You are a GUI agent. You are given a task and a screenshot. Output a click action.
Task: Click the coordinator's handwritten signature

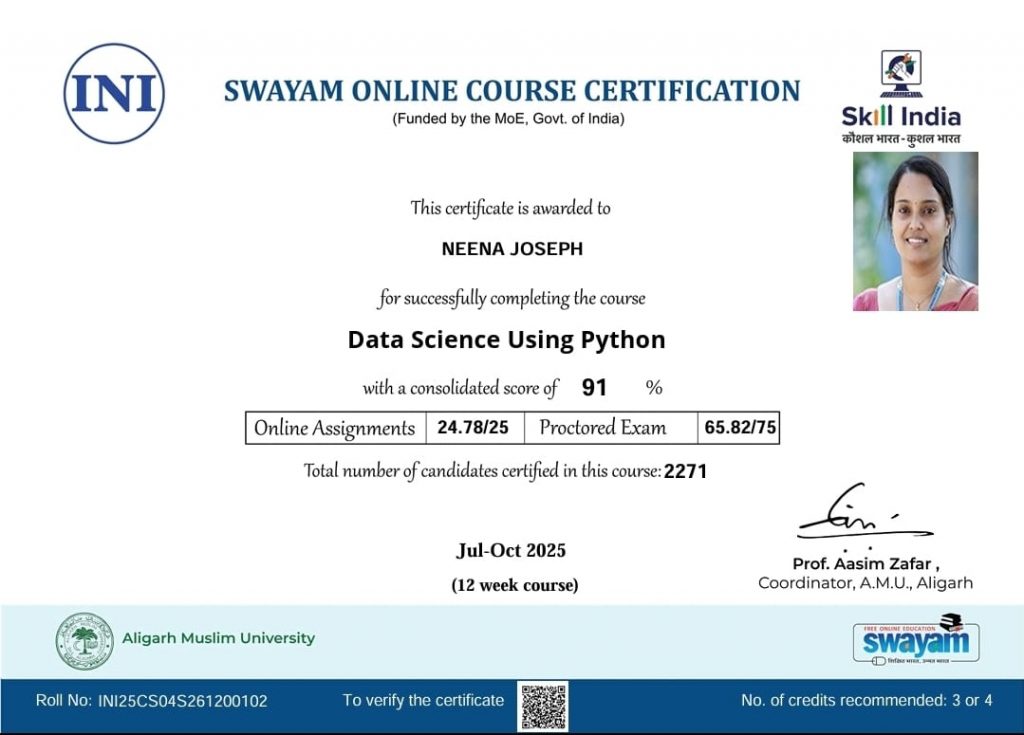pos(861,517)
